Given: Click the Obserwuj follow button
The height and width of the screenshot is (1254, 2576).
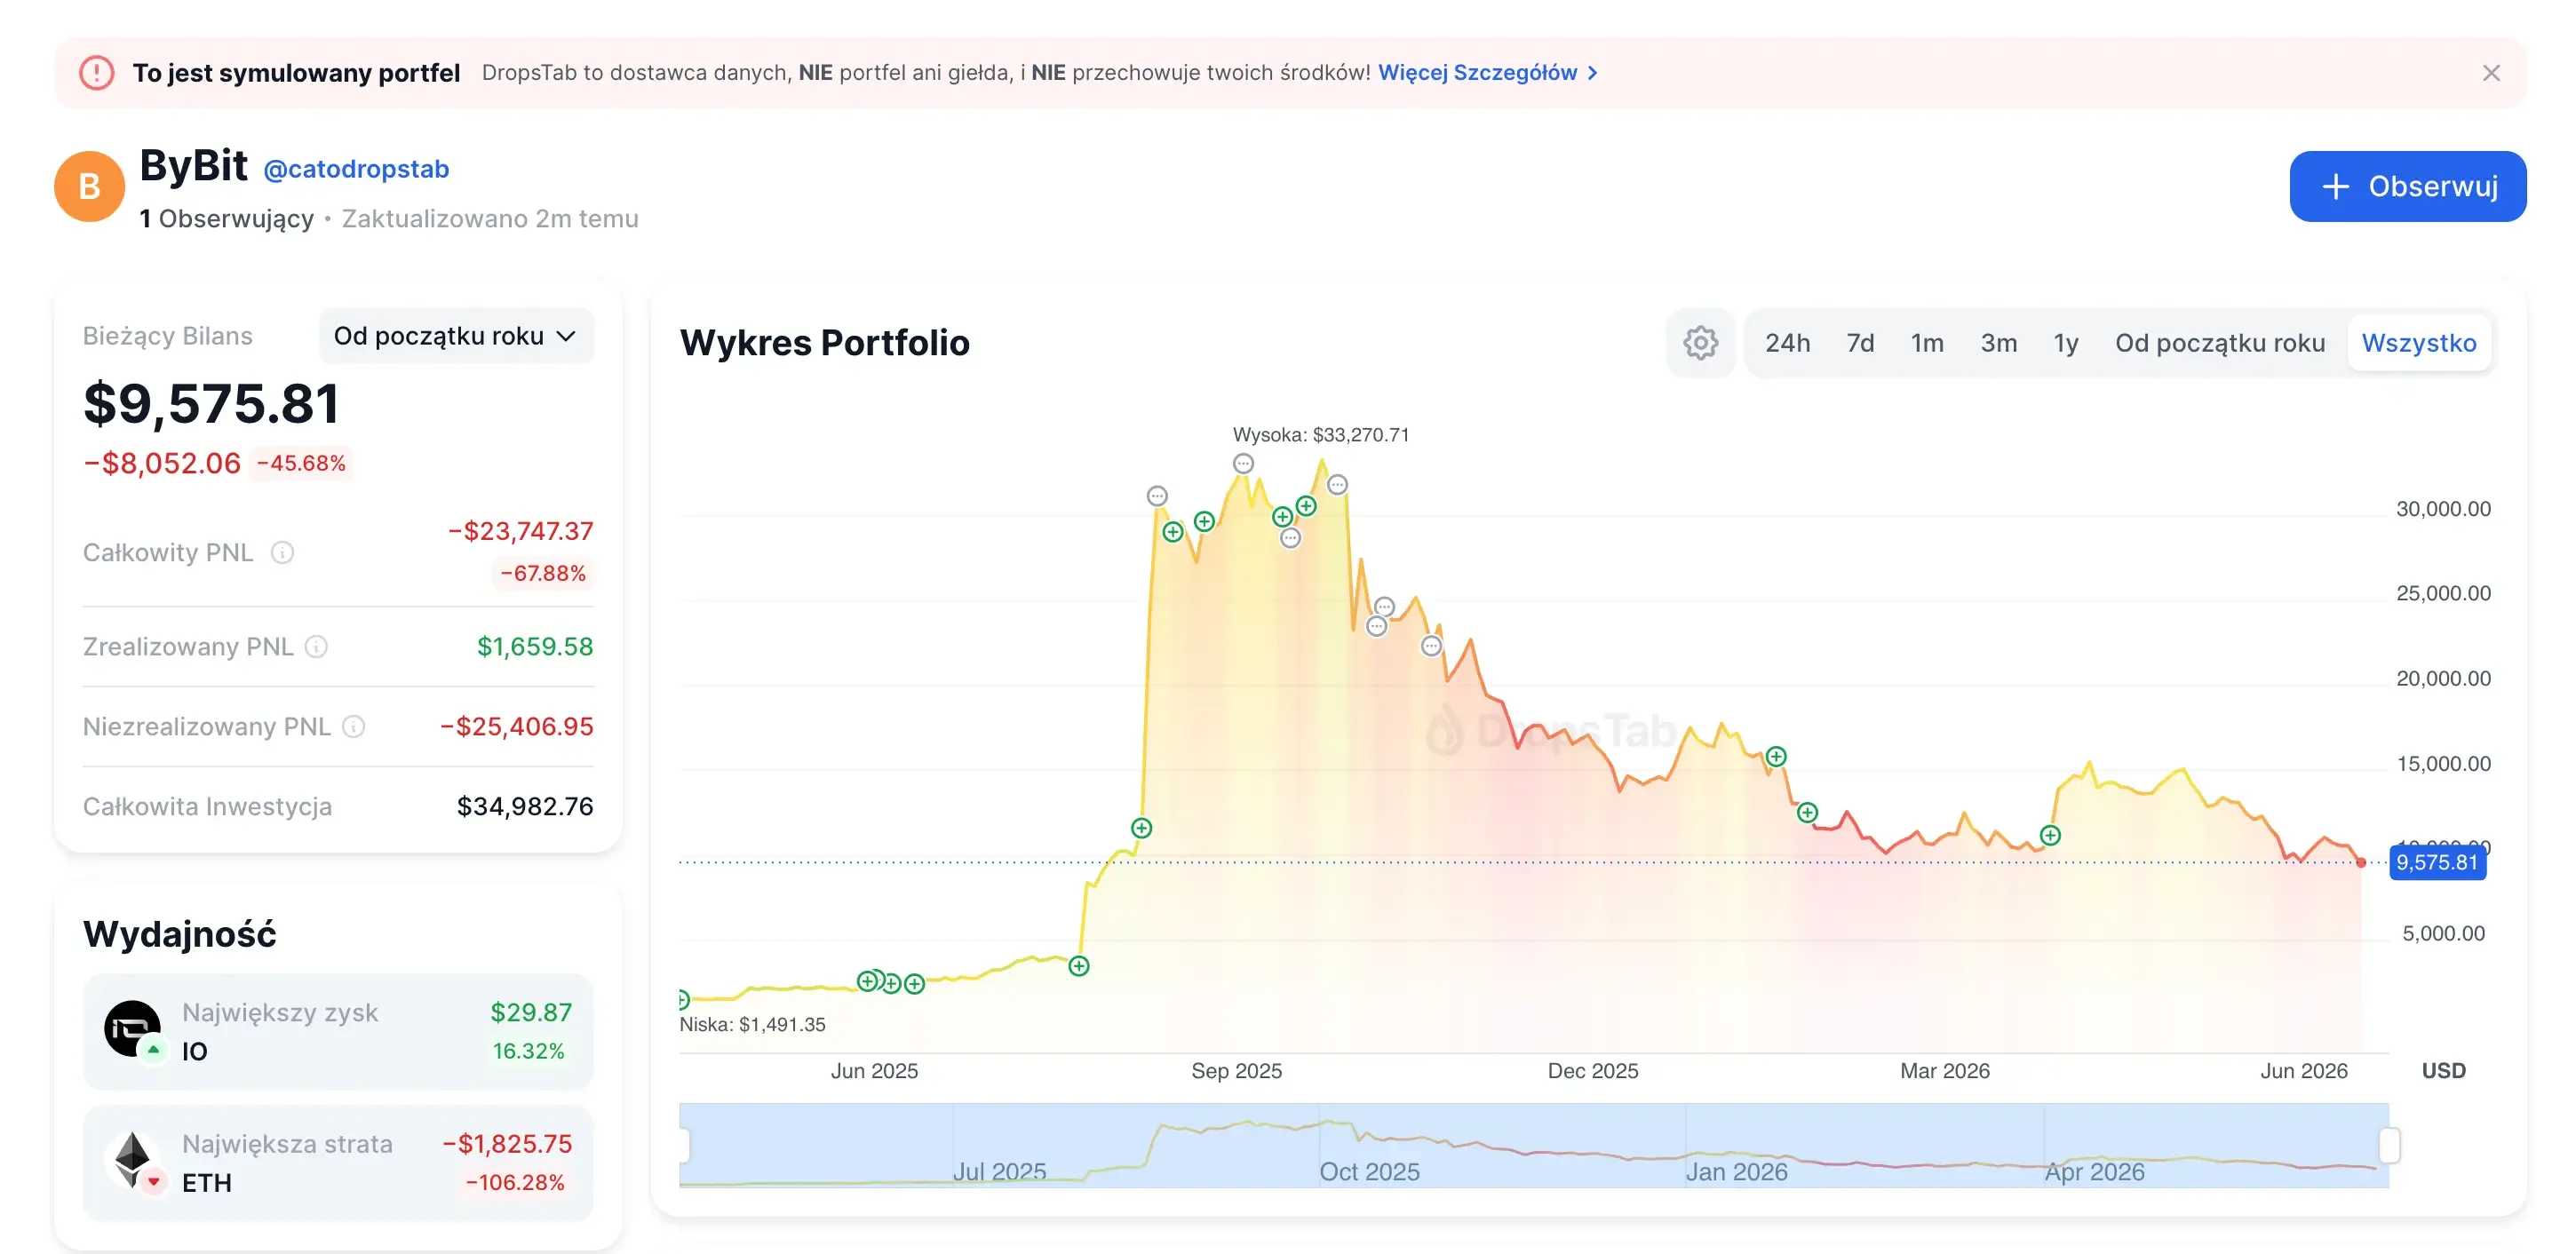Looking at the screenshot, I should (x=2407, y=187).
